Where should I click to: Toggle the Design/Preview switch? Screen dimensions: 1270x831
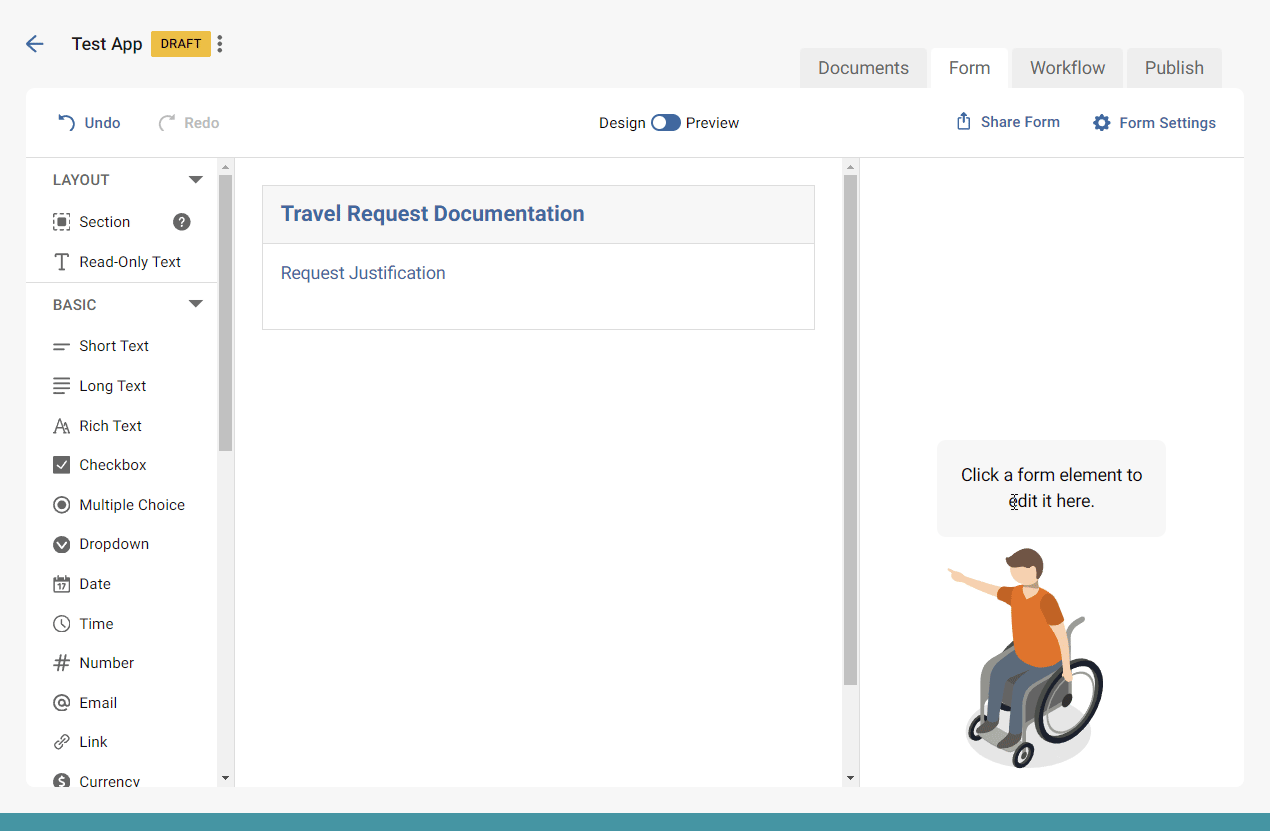pos(665,123)
